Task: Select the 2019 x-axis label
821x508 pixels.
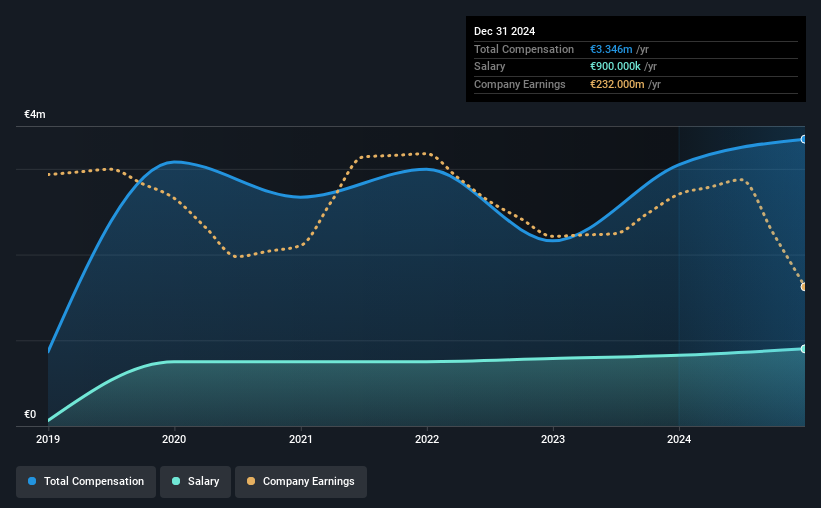Action: (48, 439)
